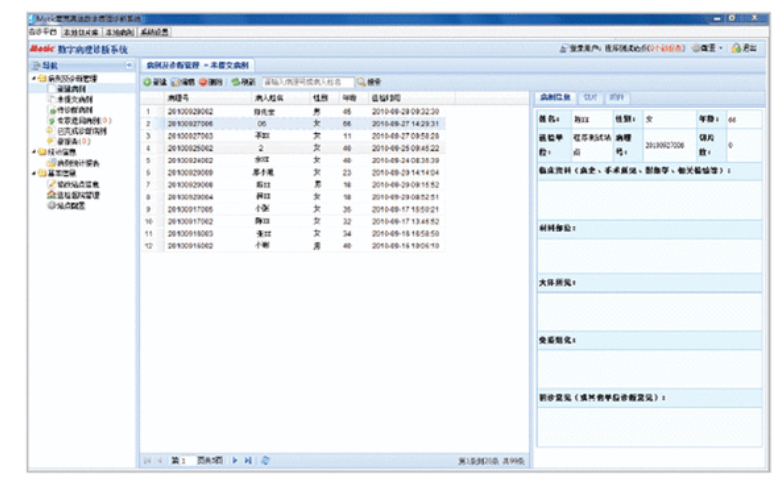Collapse the third folder in navigation tree
The width and height of the screenshot is (776, 485).
pyautogui.click(x=34, y=174)
